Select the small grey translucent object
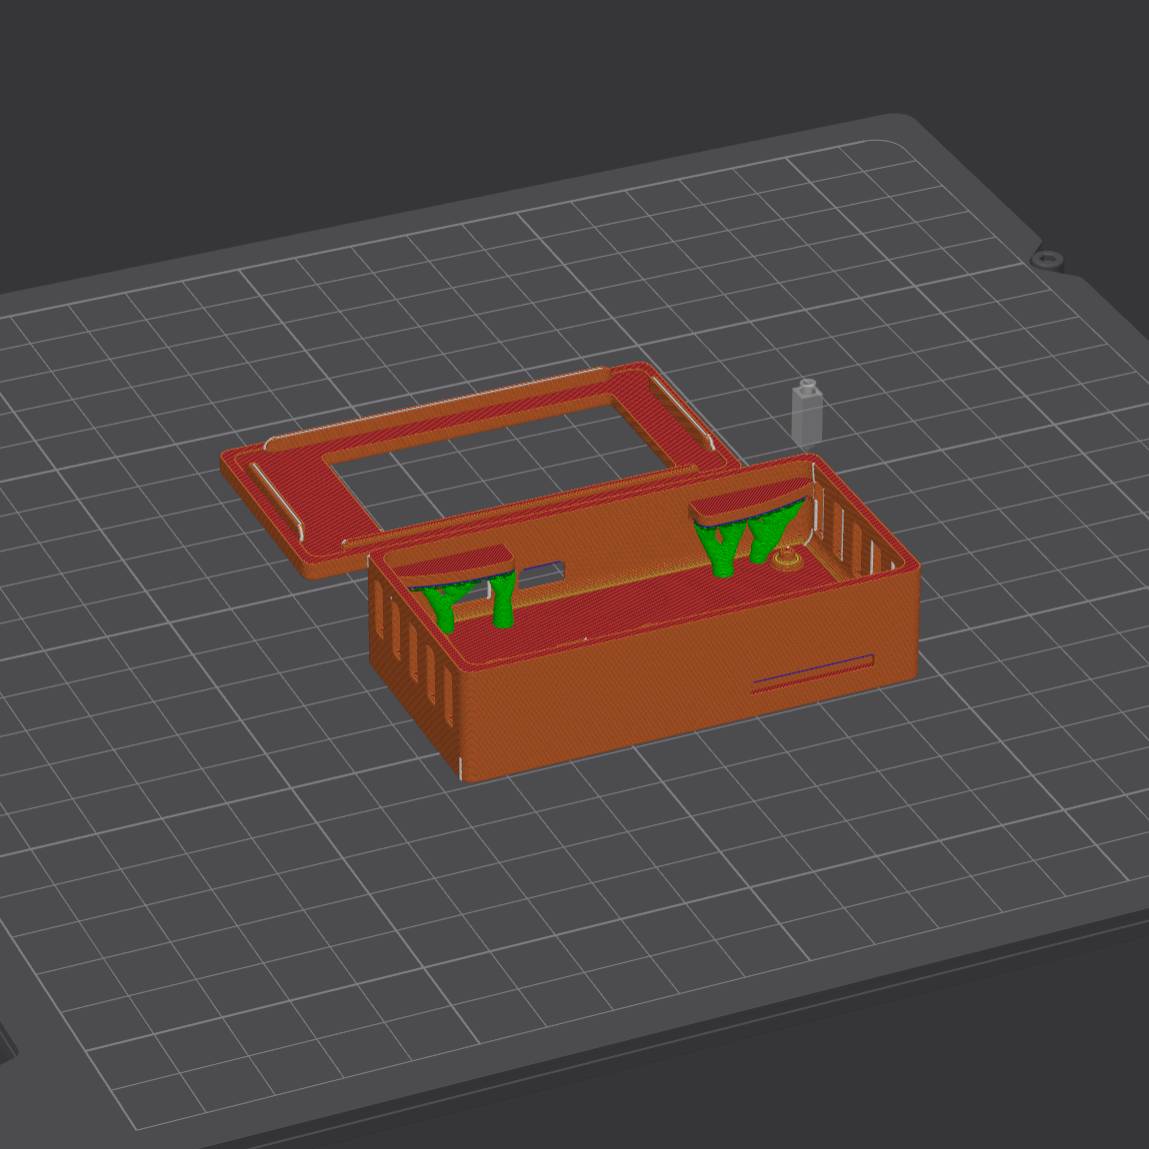1149x1149 pixels. [x=807, y=413]
